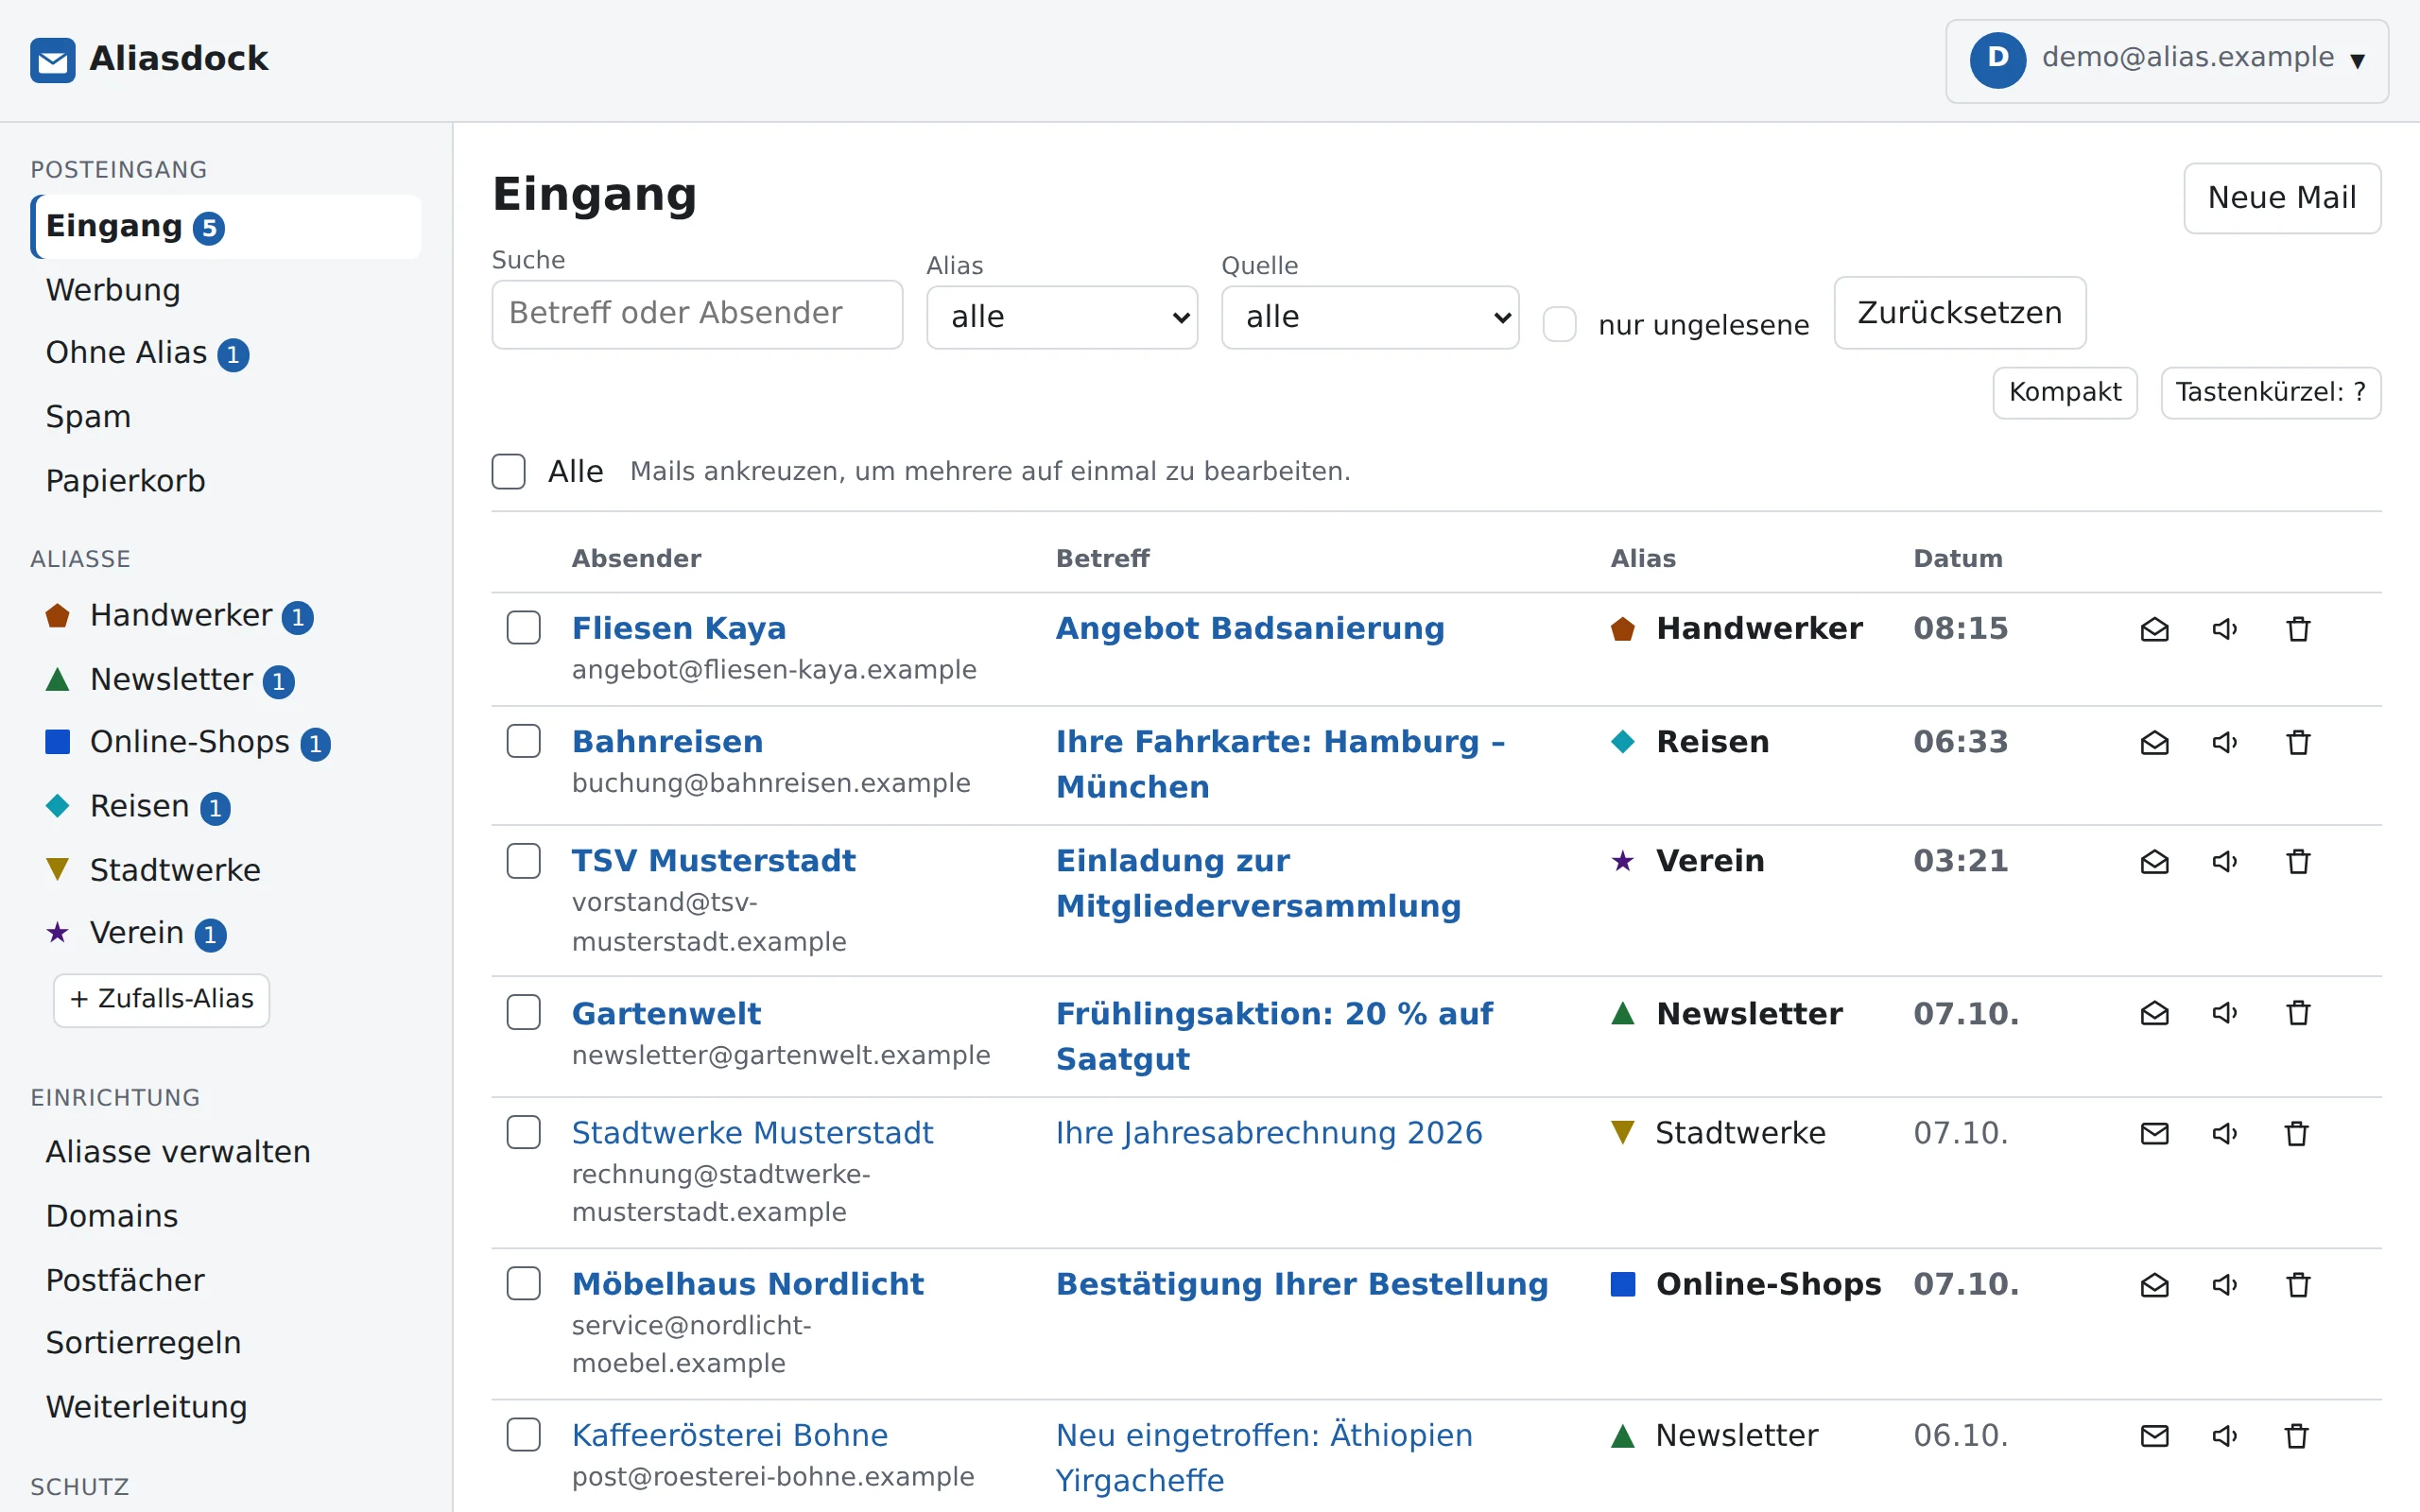Screen dimensions: 2420x1512
Task: Mute sender icon in Fliesen Kaya row
Action: click(2225, 629)
